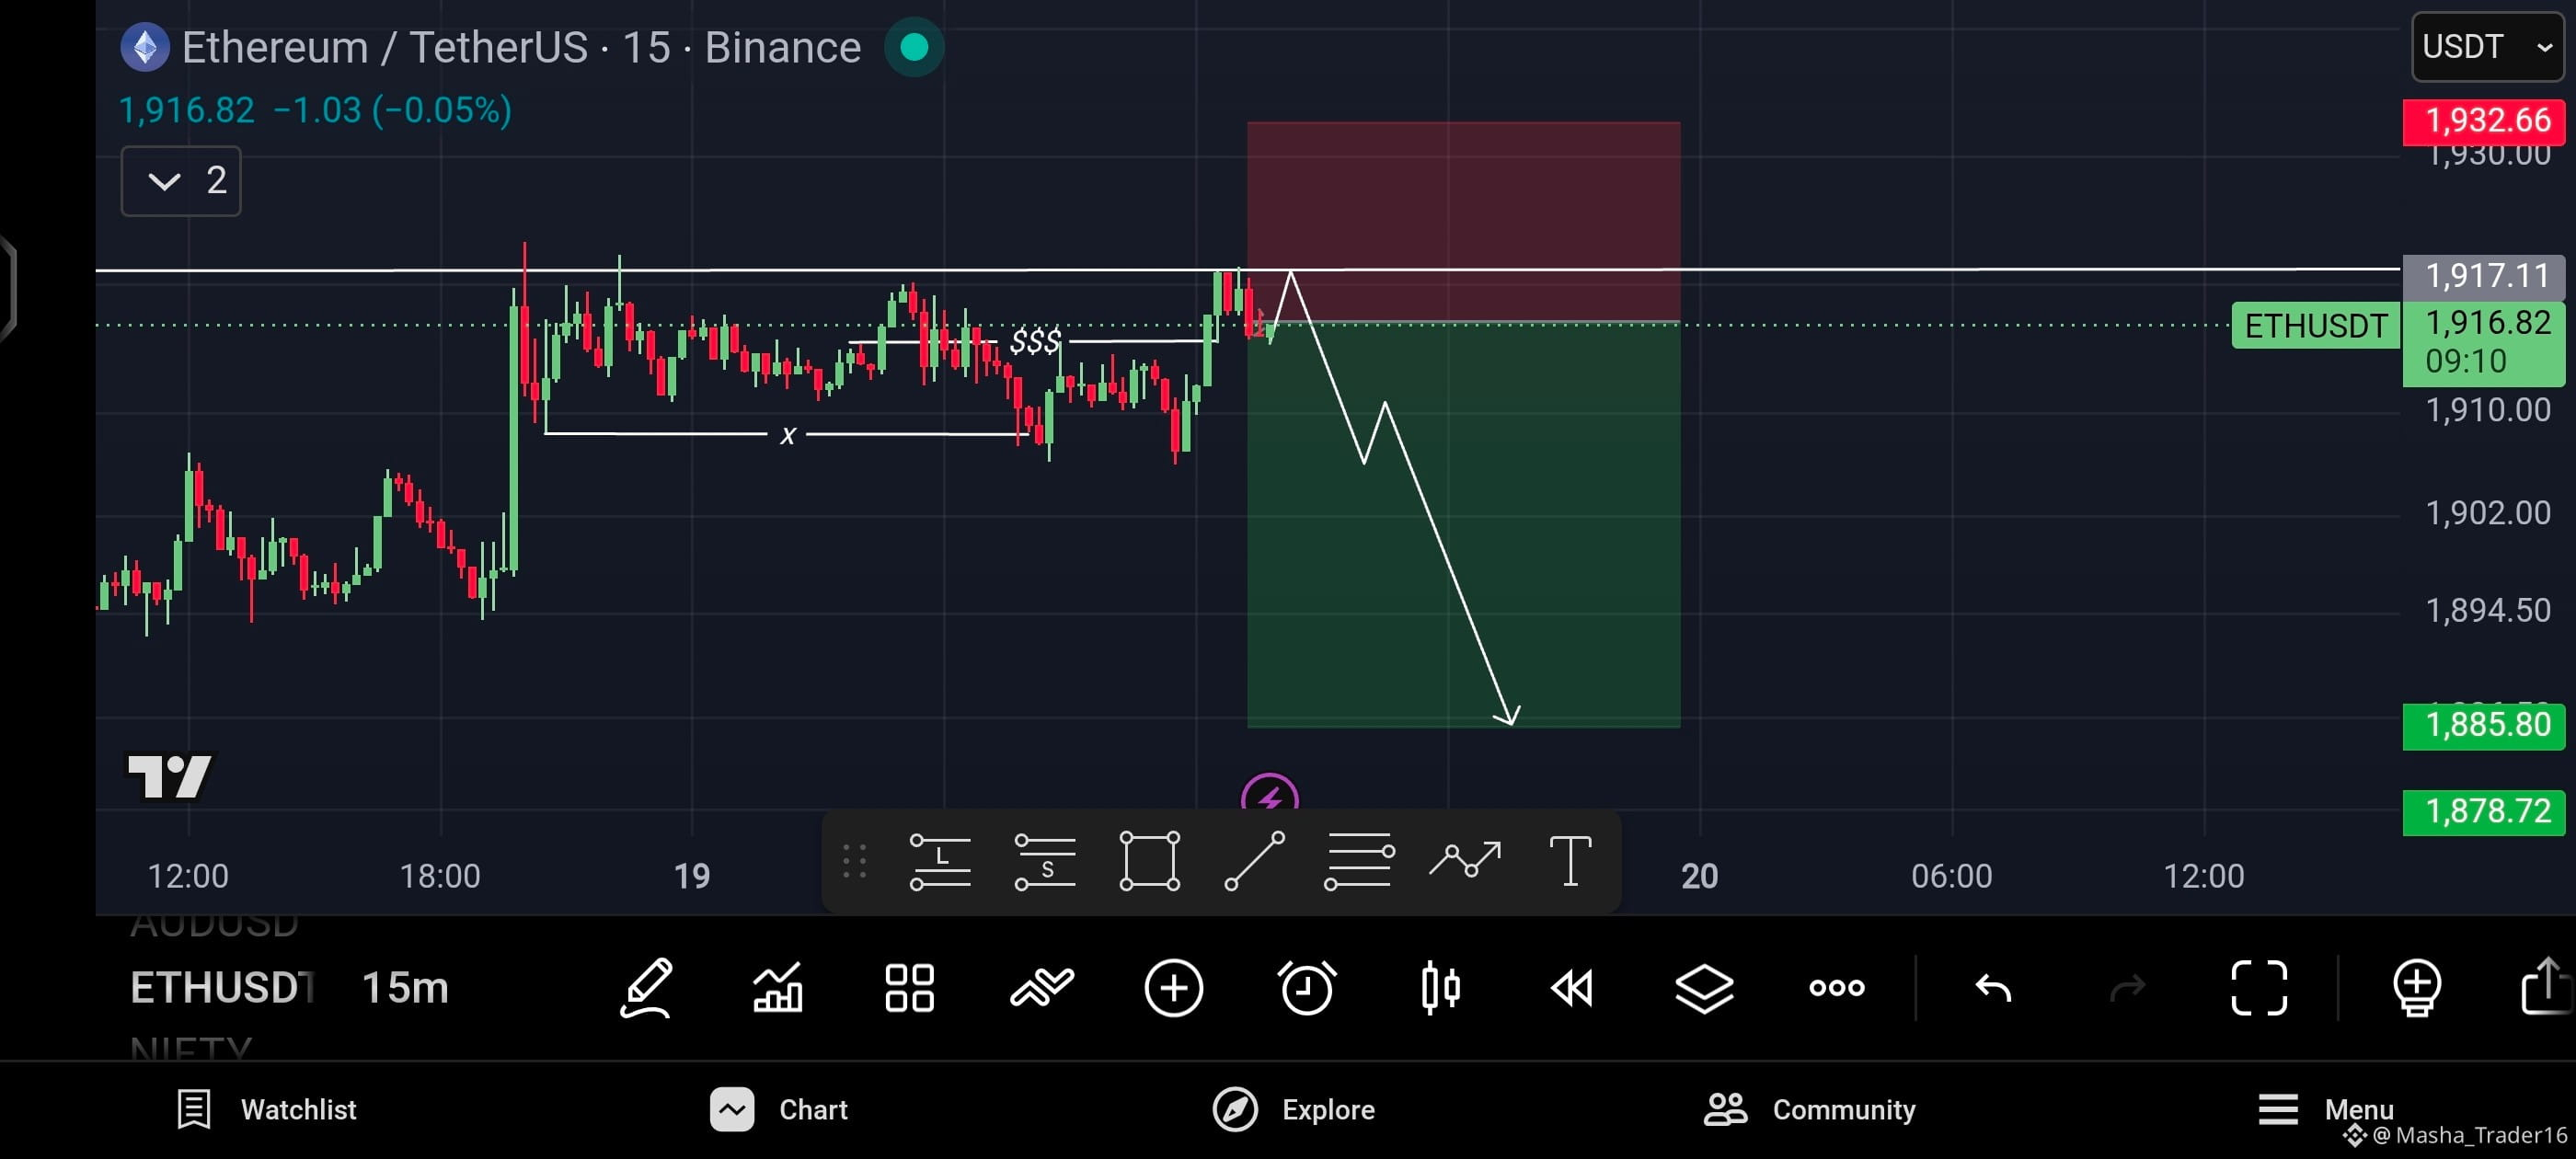Open the object tree layers icon
Image resolution: width=2576 pixels, height=1159 pixels.
point(1704,988)
